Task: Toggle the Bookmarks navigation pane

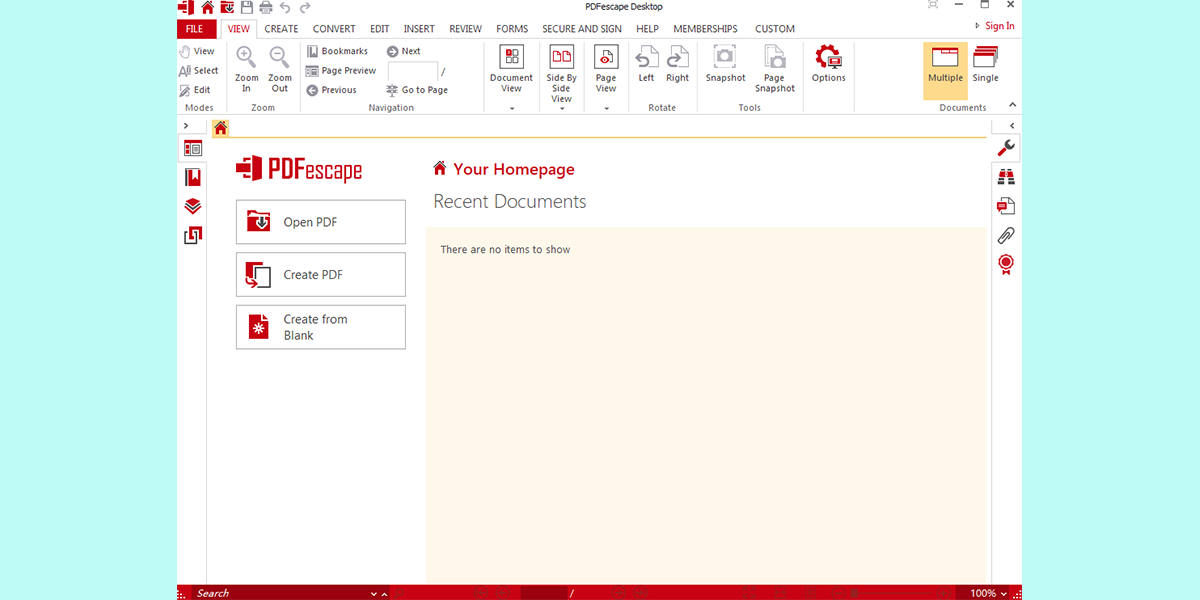Action: coord(337,51)
